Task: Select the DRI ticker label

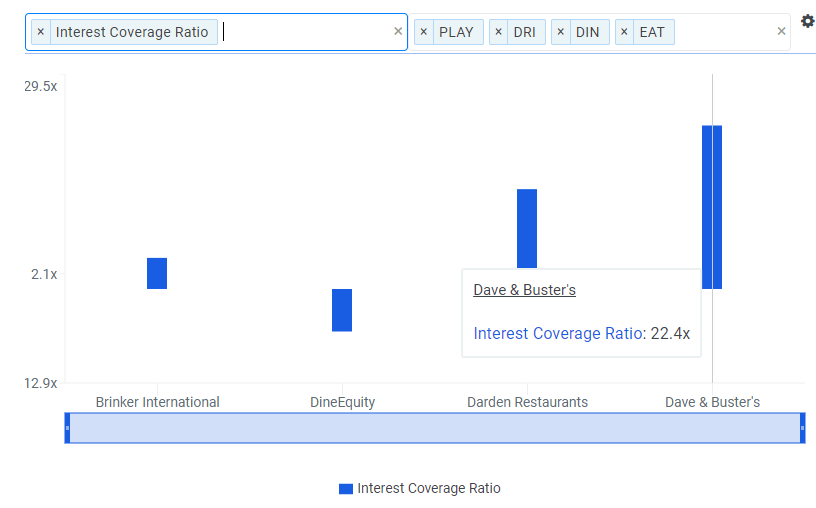Action: pyautogui.click(x=525, y=32)
